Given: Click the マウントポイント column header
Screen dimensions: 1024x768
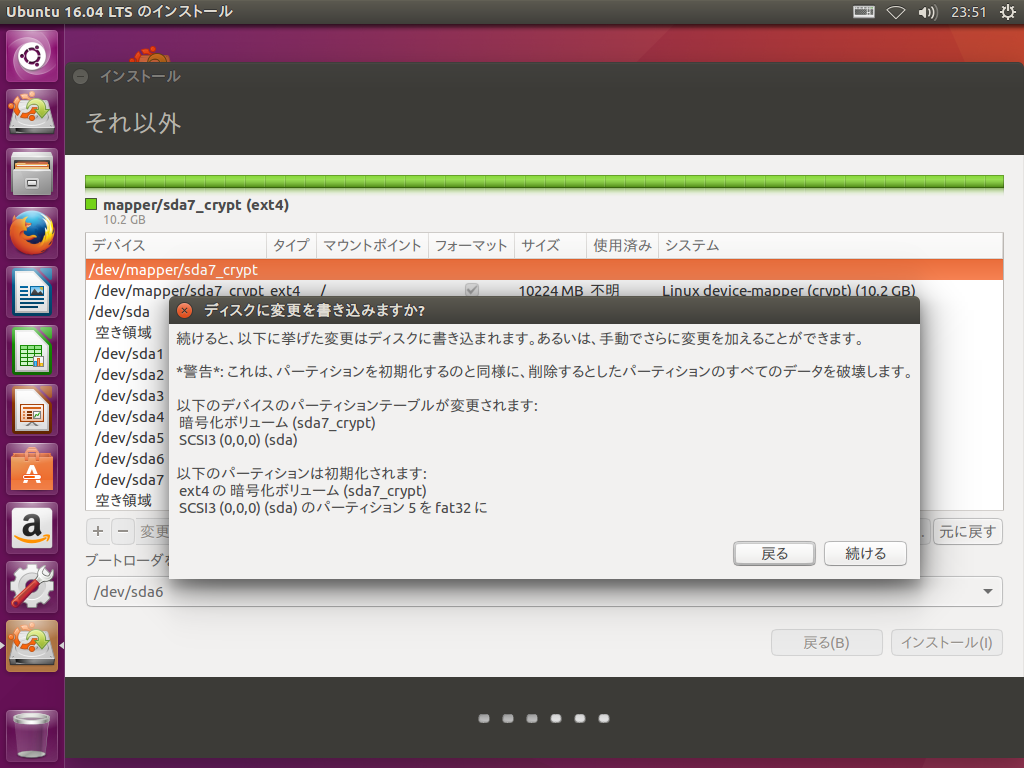Looking at the screenshot, I should click(372, 246).
